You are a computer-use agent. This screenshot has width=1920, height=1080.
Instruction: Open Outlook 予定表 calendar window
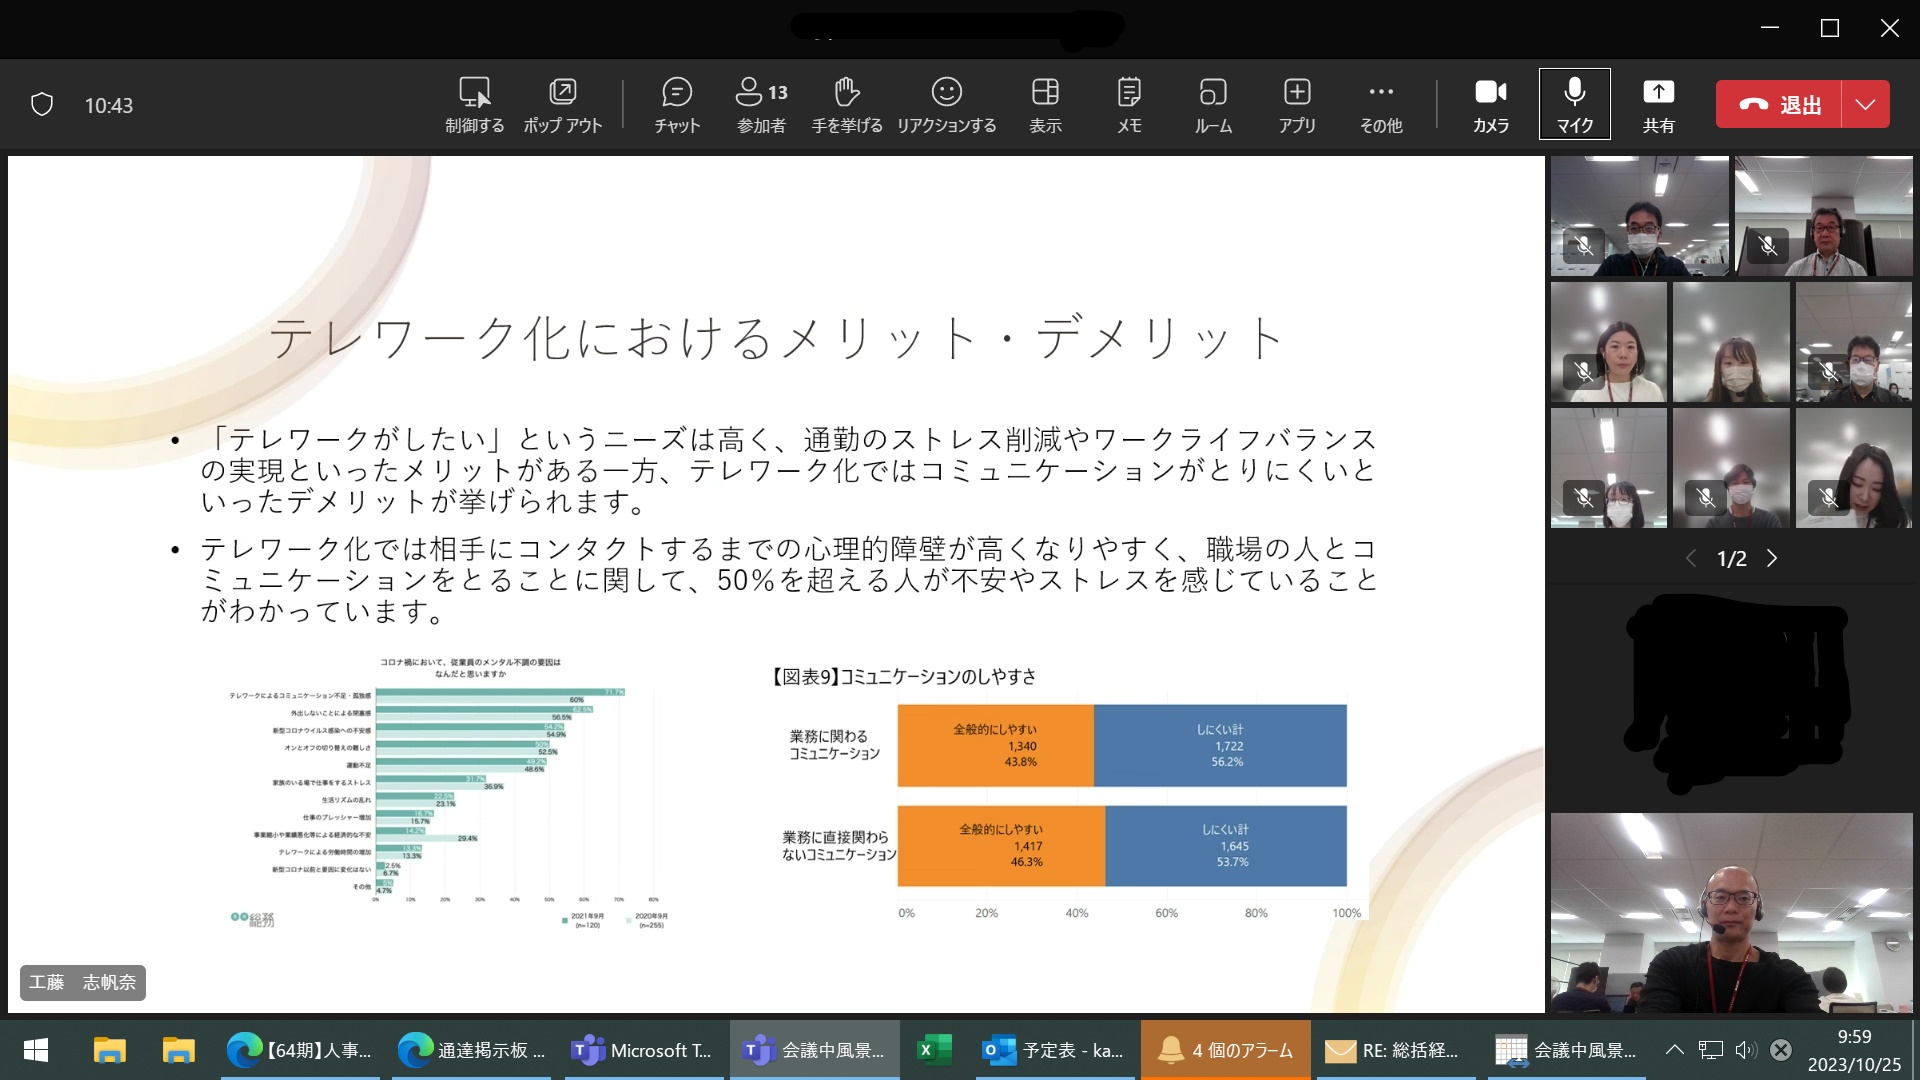(x=1054, y=1050)
